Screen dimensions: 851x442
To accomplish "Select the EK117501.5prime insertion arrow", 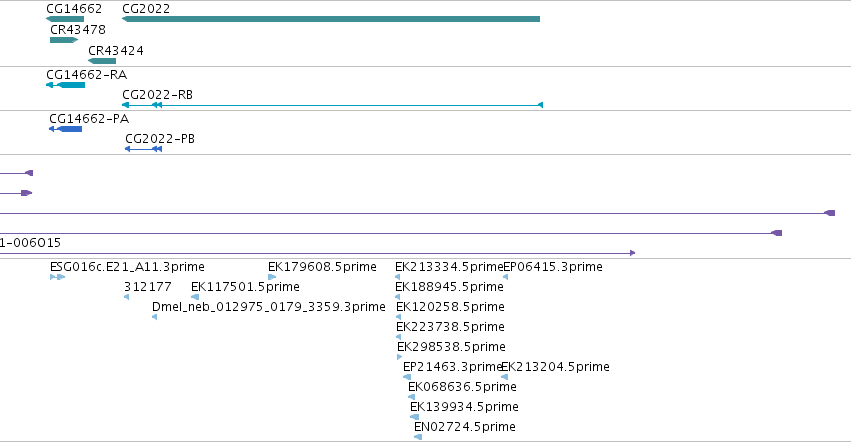I will [x=195, y=297].
